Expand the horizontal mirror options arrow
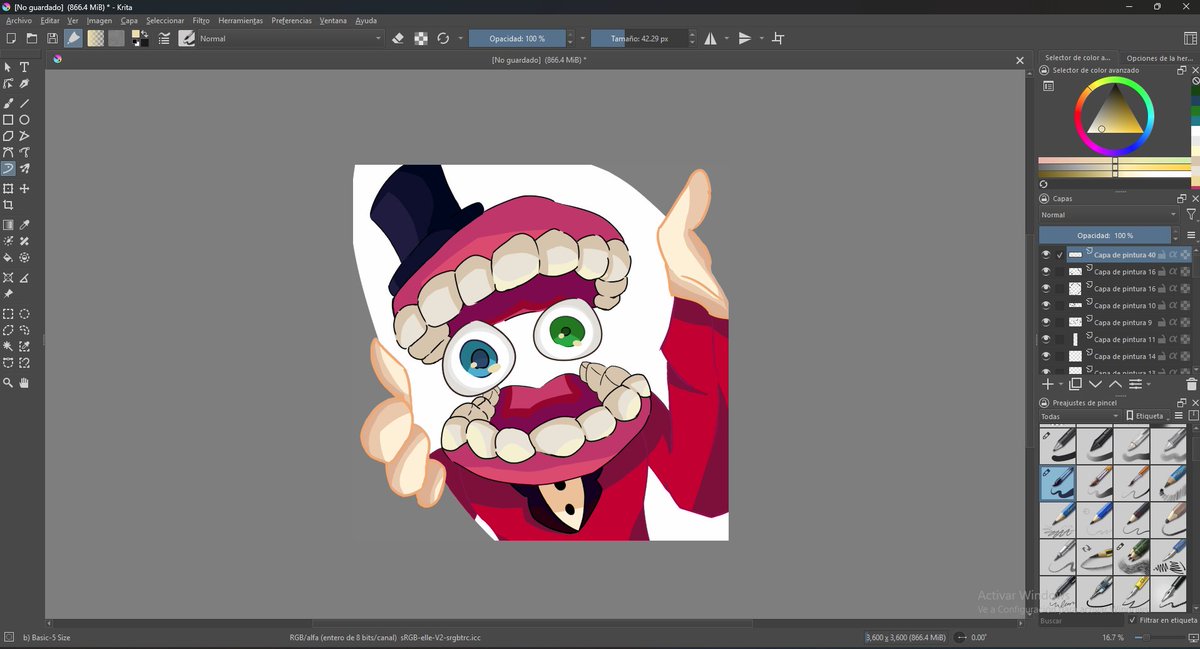The height and width of the screenshot is (649, 1200). tap(726, 38)
